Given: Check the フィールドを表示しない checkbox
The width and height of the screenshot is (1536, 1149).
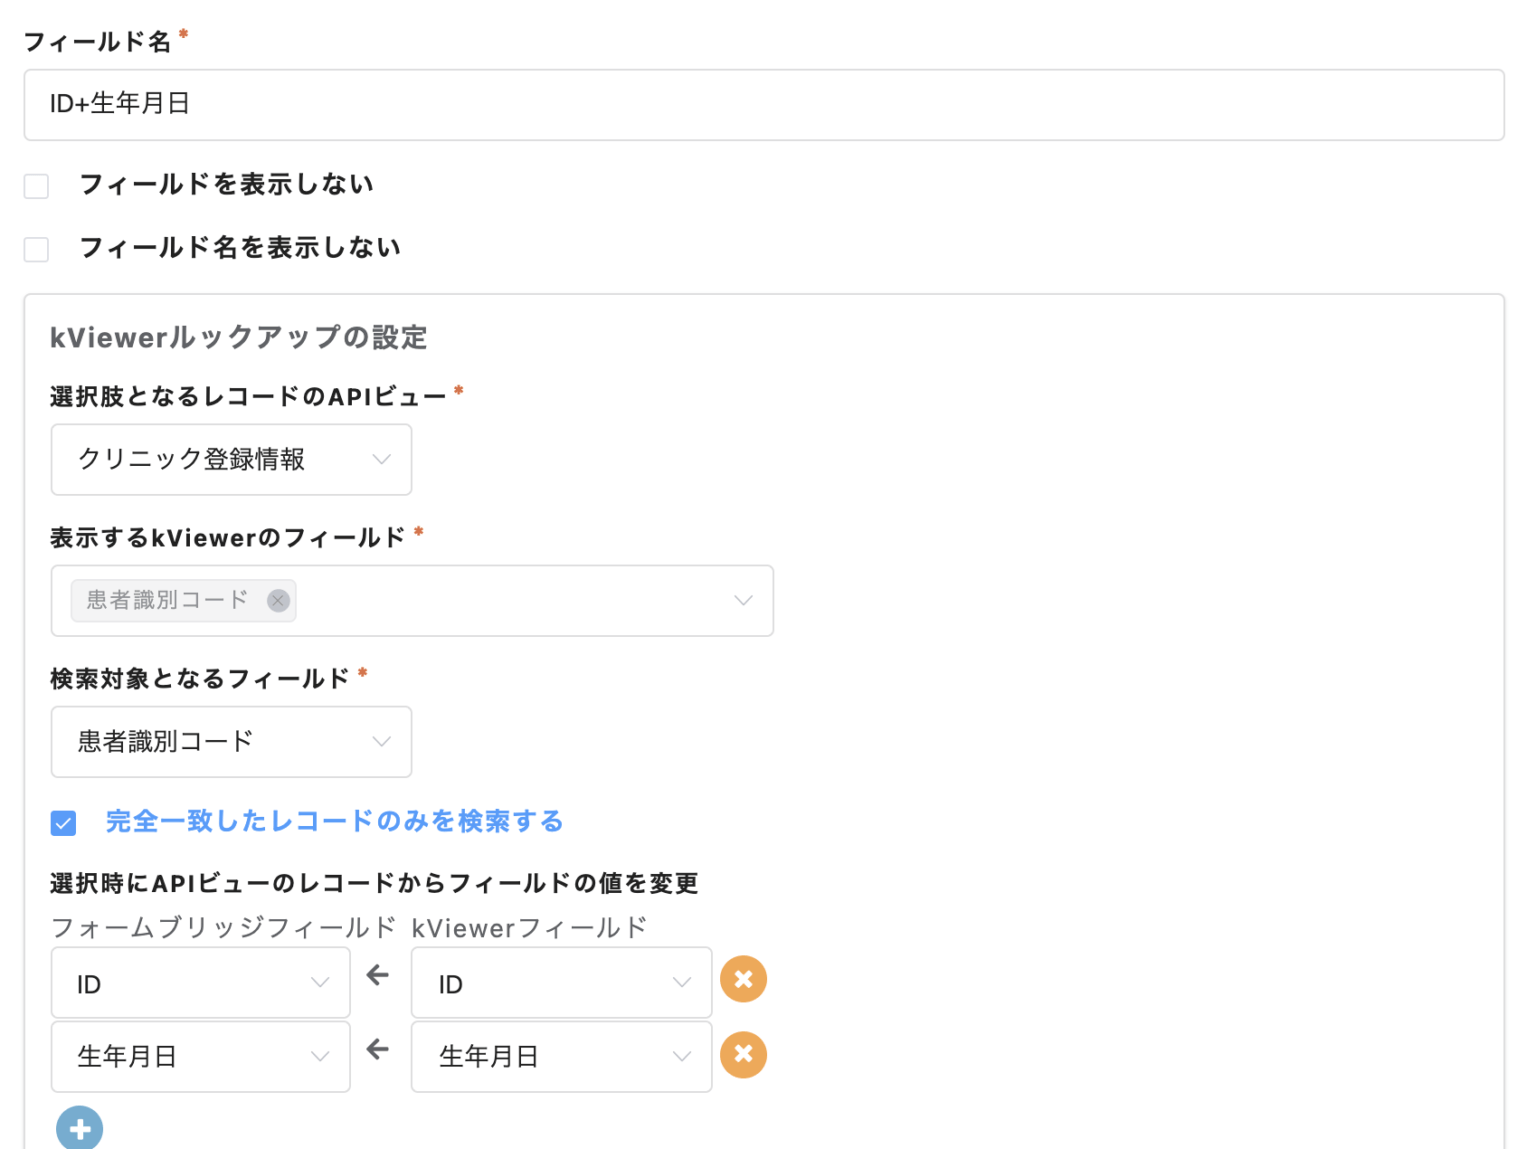Looking at the screenshot, I should point(37,186).
